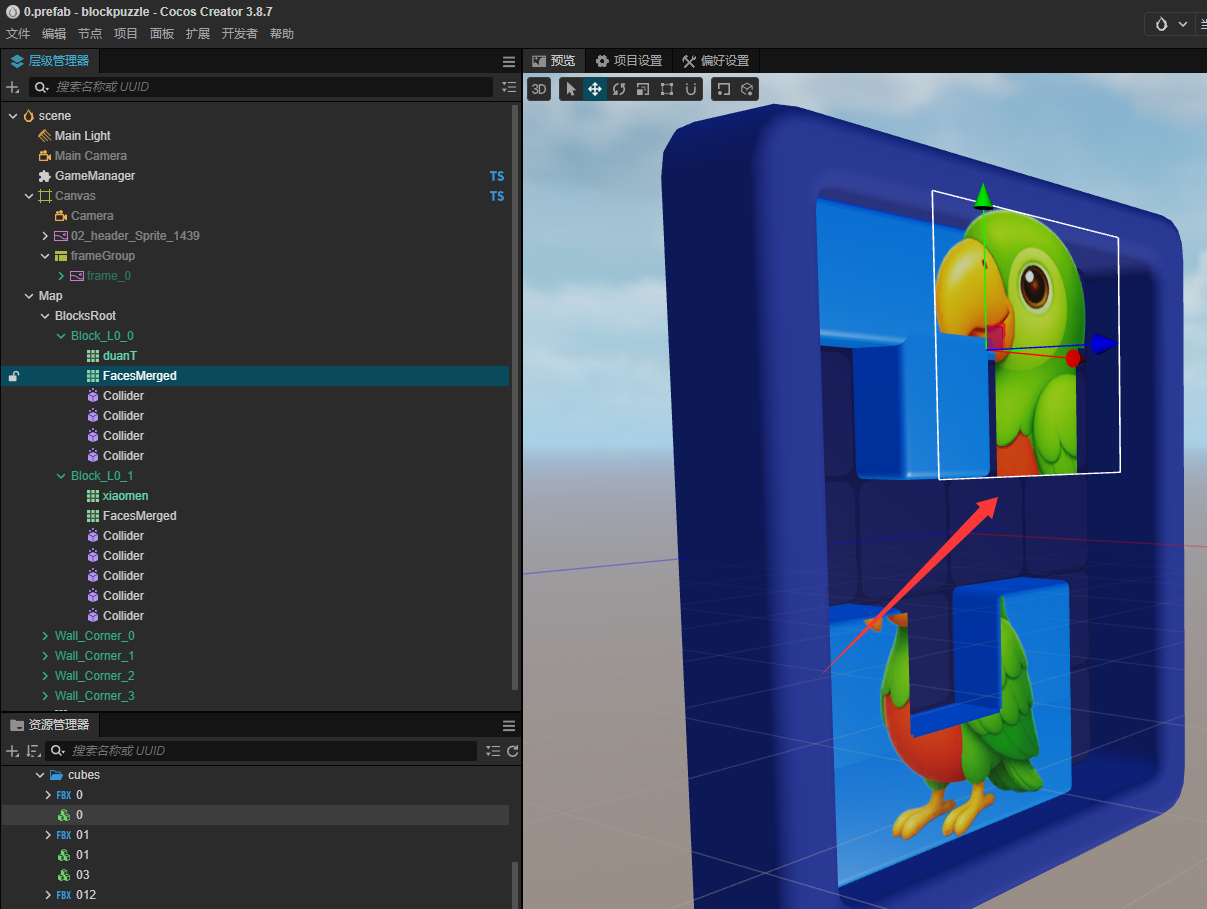The image size is (1207, 909).
Task: Open the assets search filter magnifier
Action: (x=59, y=751)
